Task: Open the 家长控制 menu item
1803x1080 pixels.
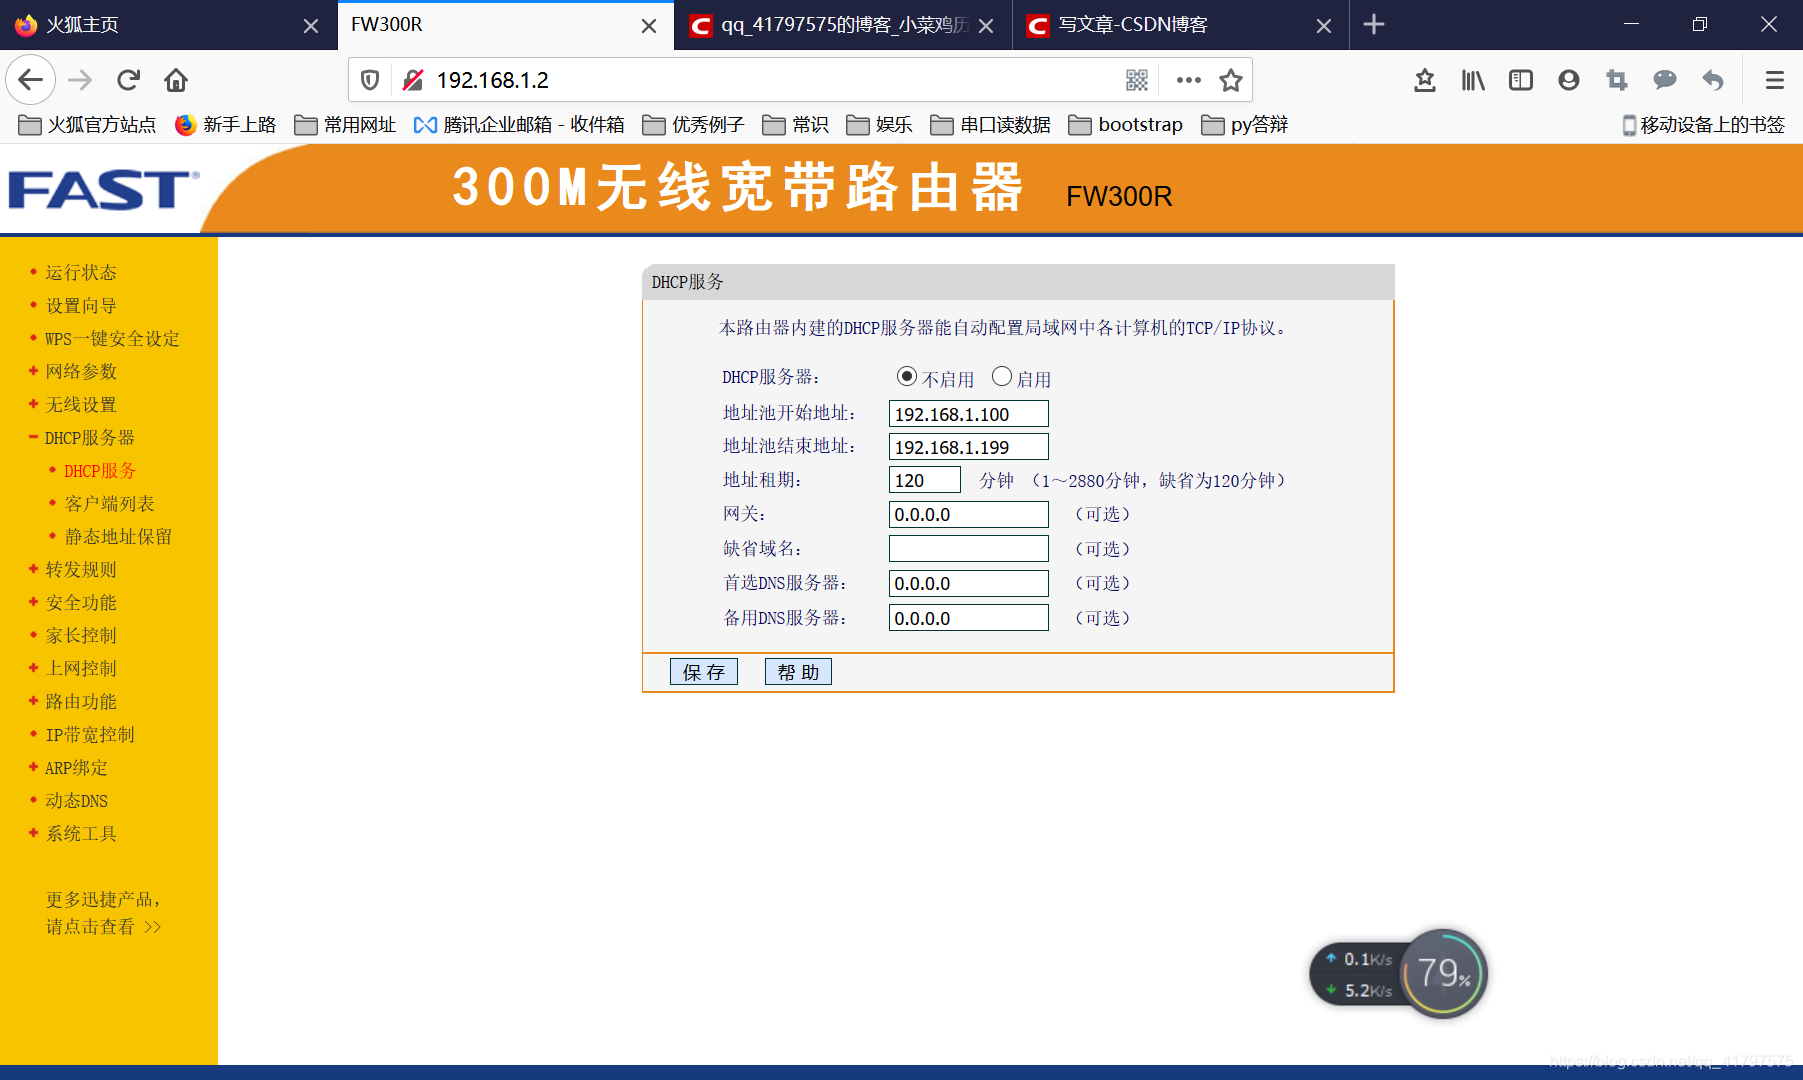Action: coord(80,636)
